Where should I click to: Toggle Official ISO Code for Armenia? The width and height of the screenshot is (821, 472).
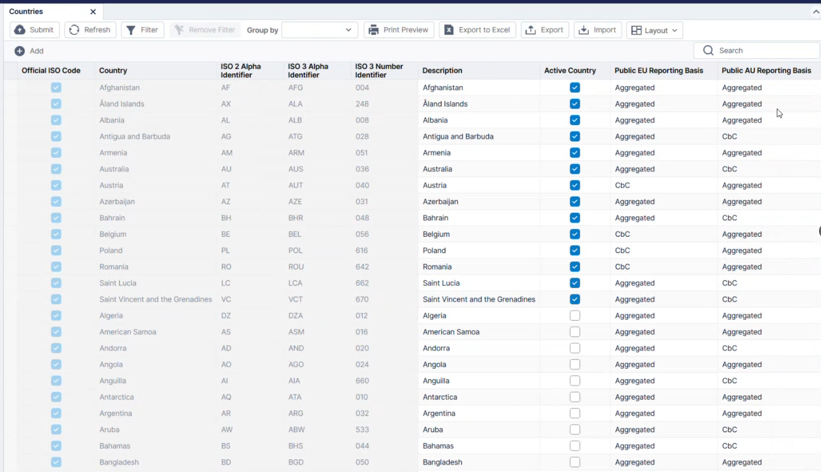point(56,152)
